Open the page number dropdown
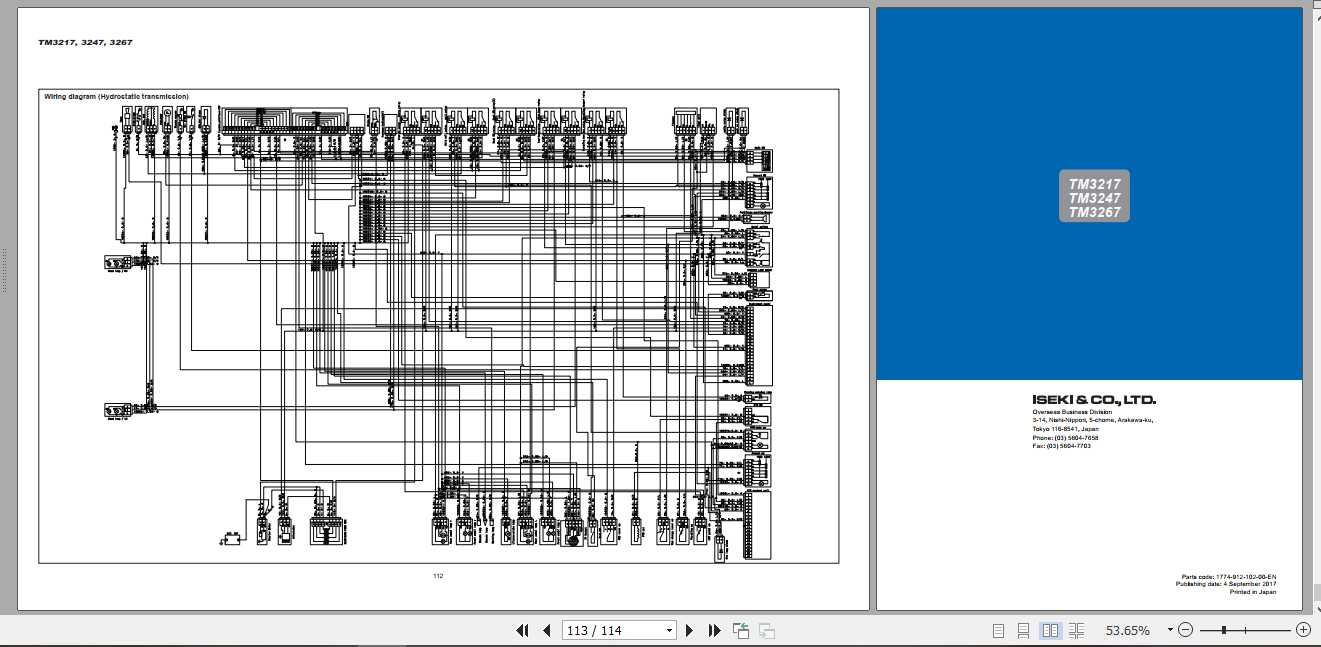1321x647 pixels. 668,631
